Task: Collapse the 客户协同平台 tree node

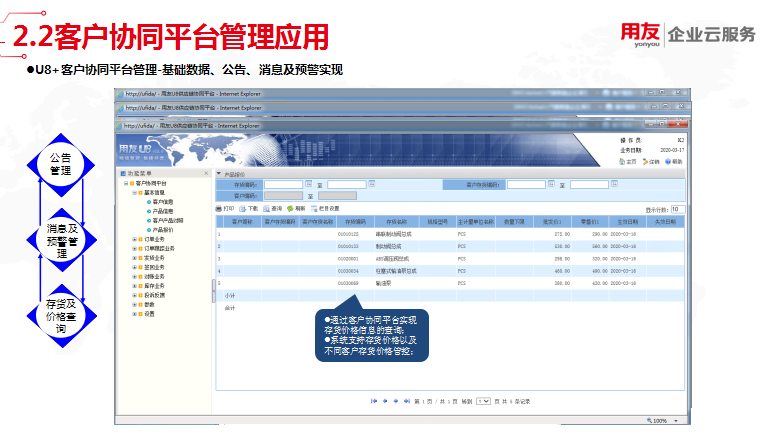Action: point(126,183)
